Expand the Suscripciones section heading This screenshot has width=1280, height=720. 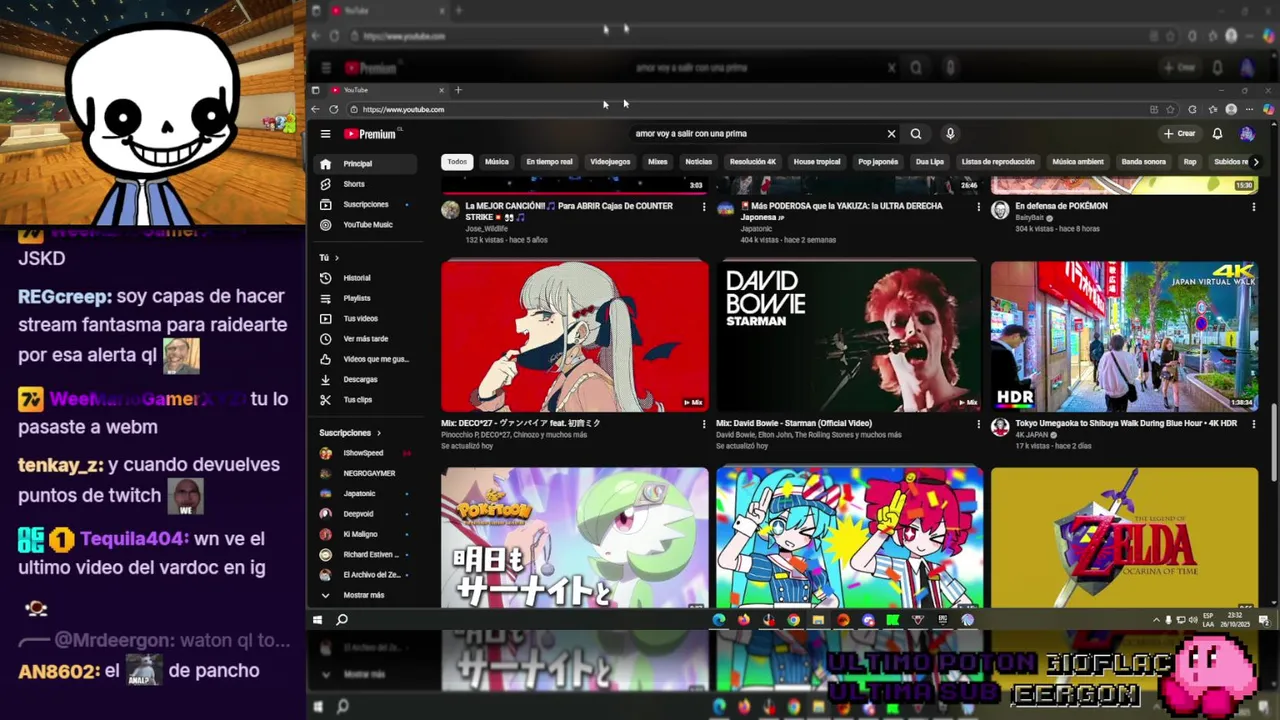pyautogui.click(x=350, y=433)
